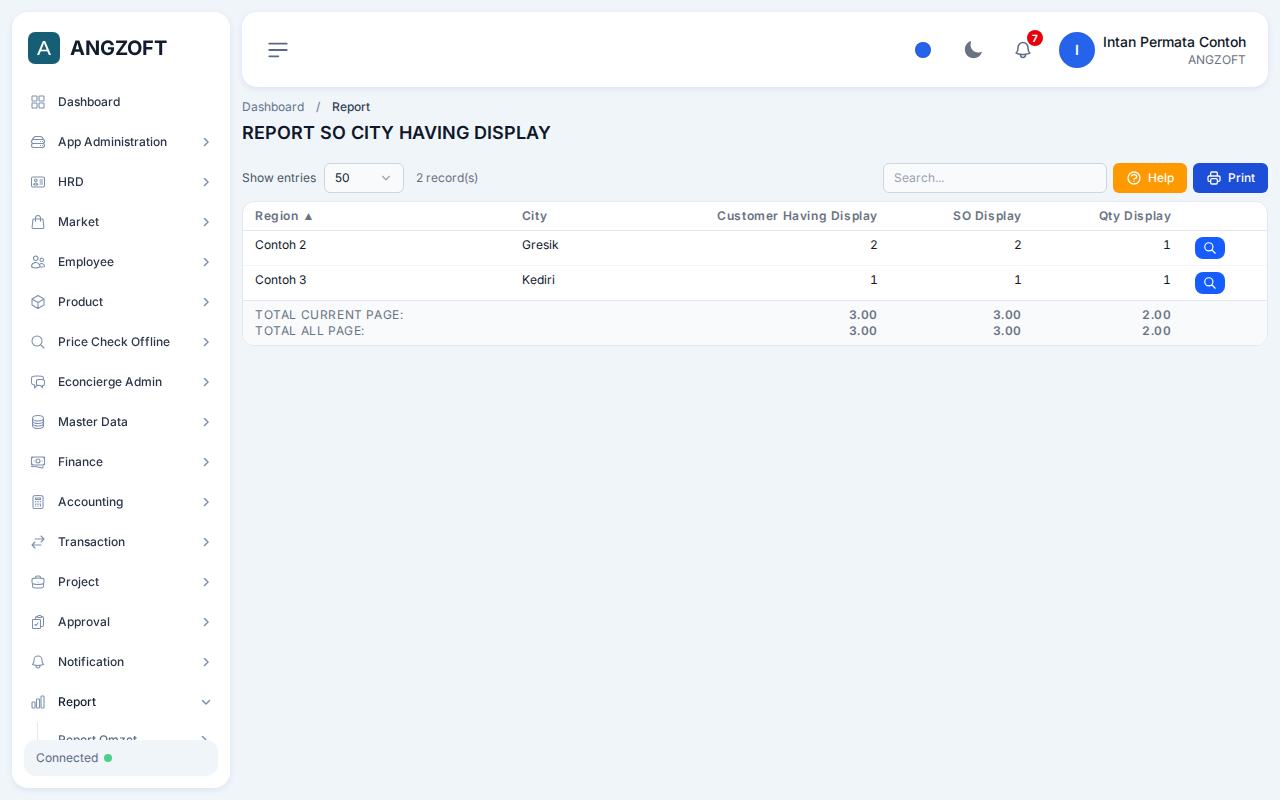The height and width of the screenshot is (800, 1280).
Task: Open the notifications bell
Action: tap(1023, 50)
